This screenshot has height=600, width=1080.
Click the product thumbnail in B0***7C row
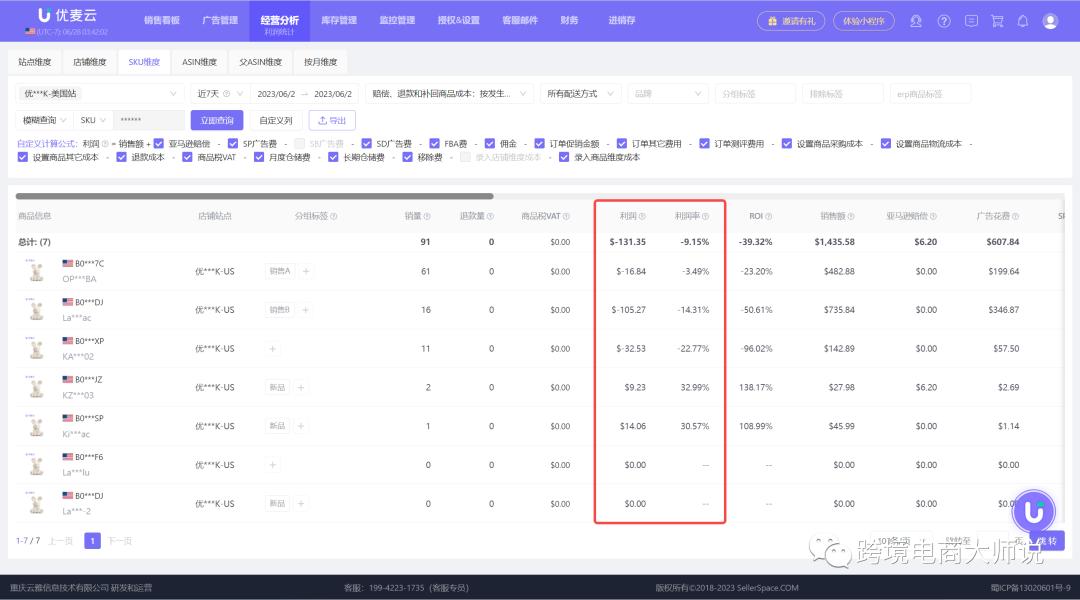37,271
